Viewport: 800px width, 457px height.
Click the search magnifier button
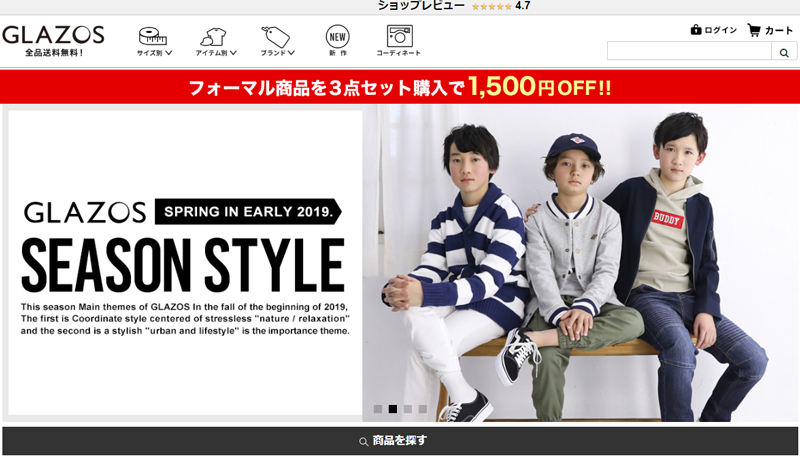[784, 52]
